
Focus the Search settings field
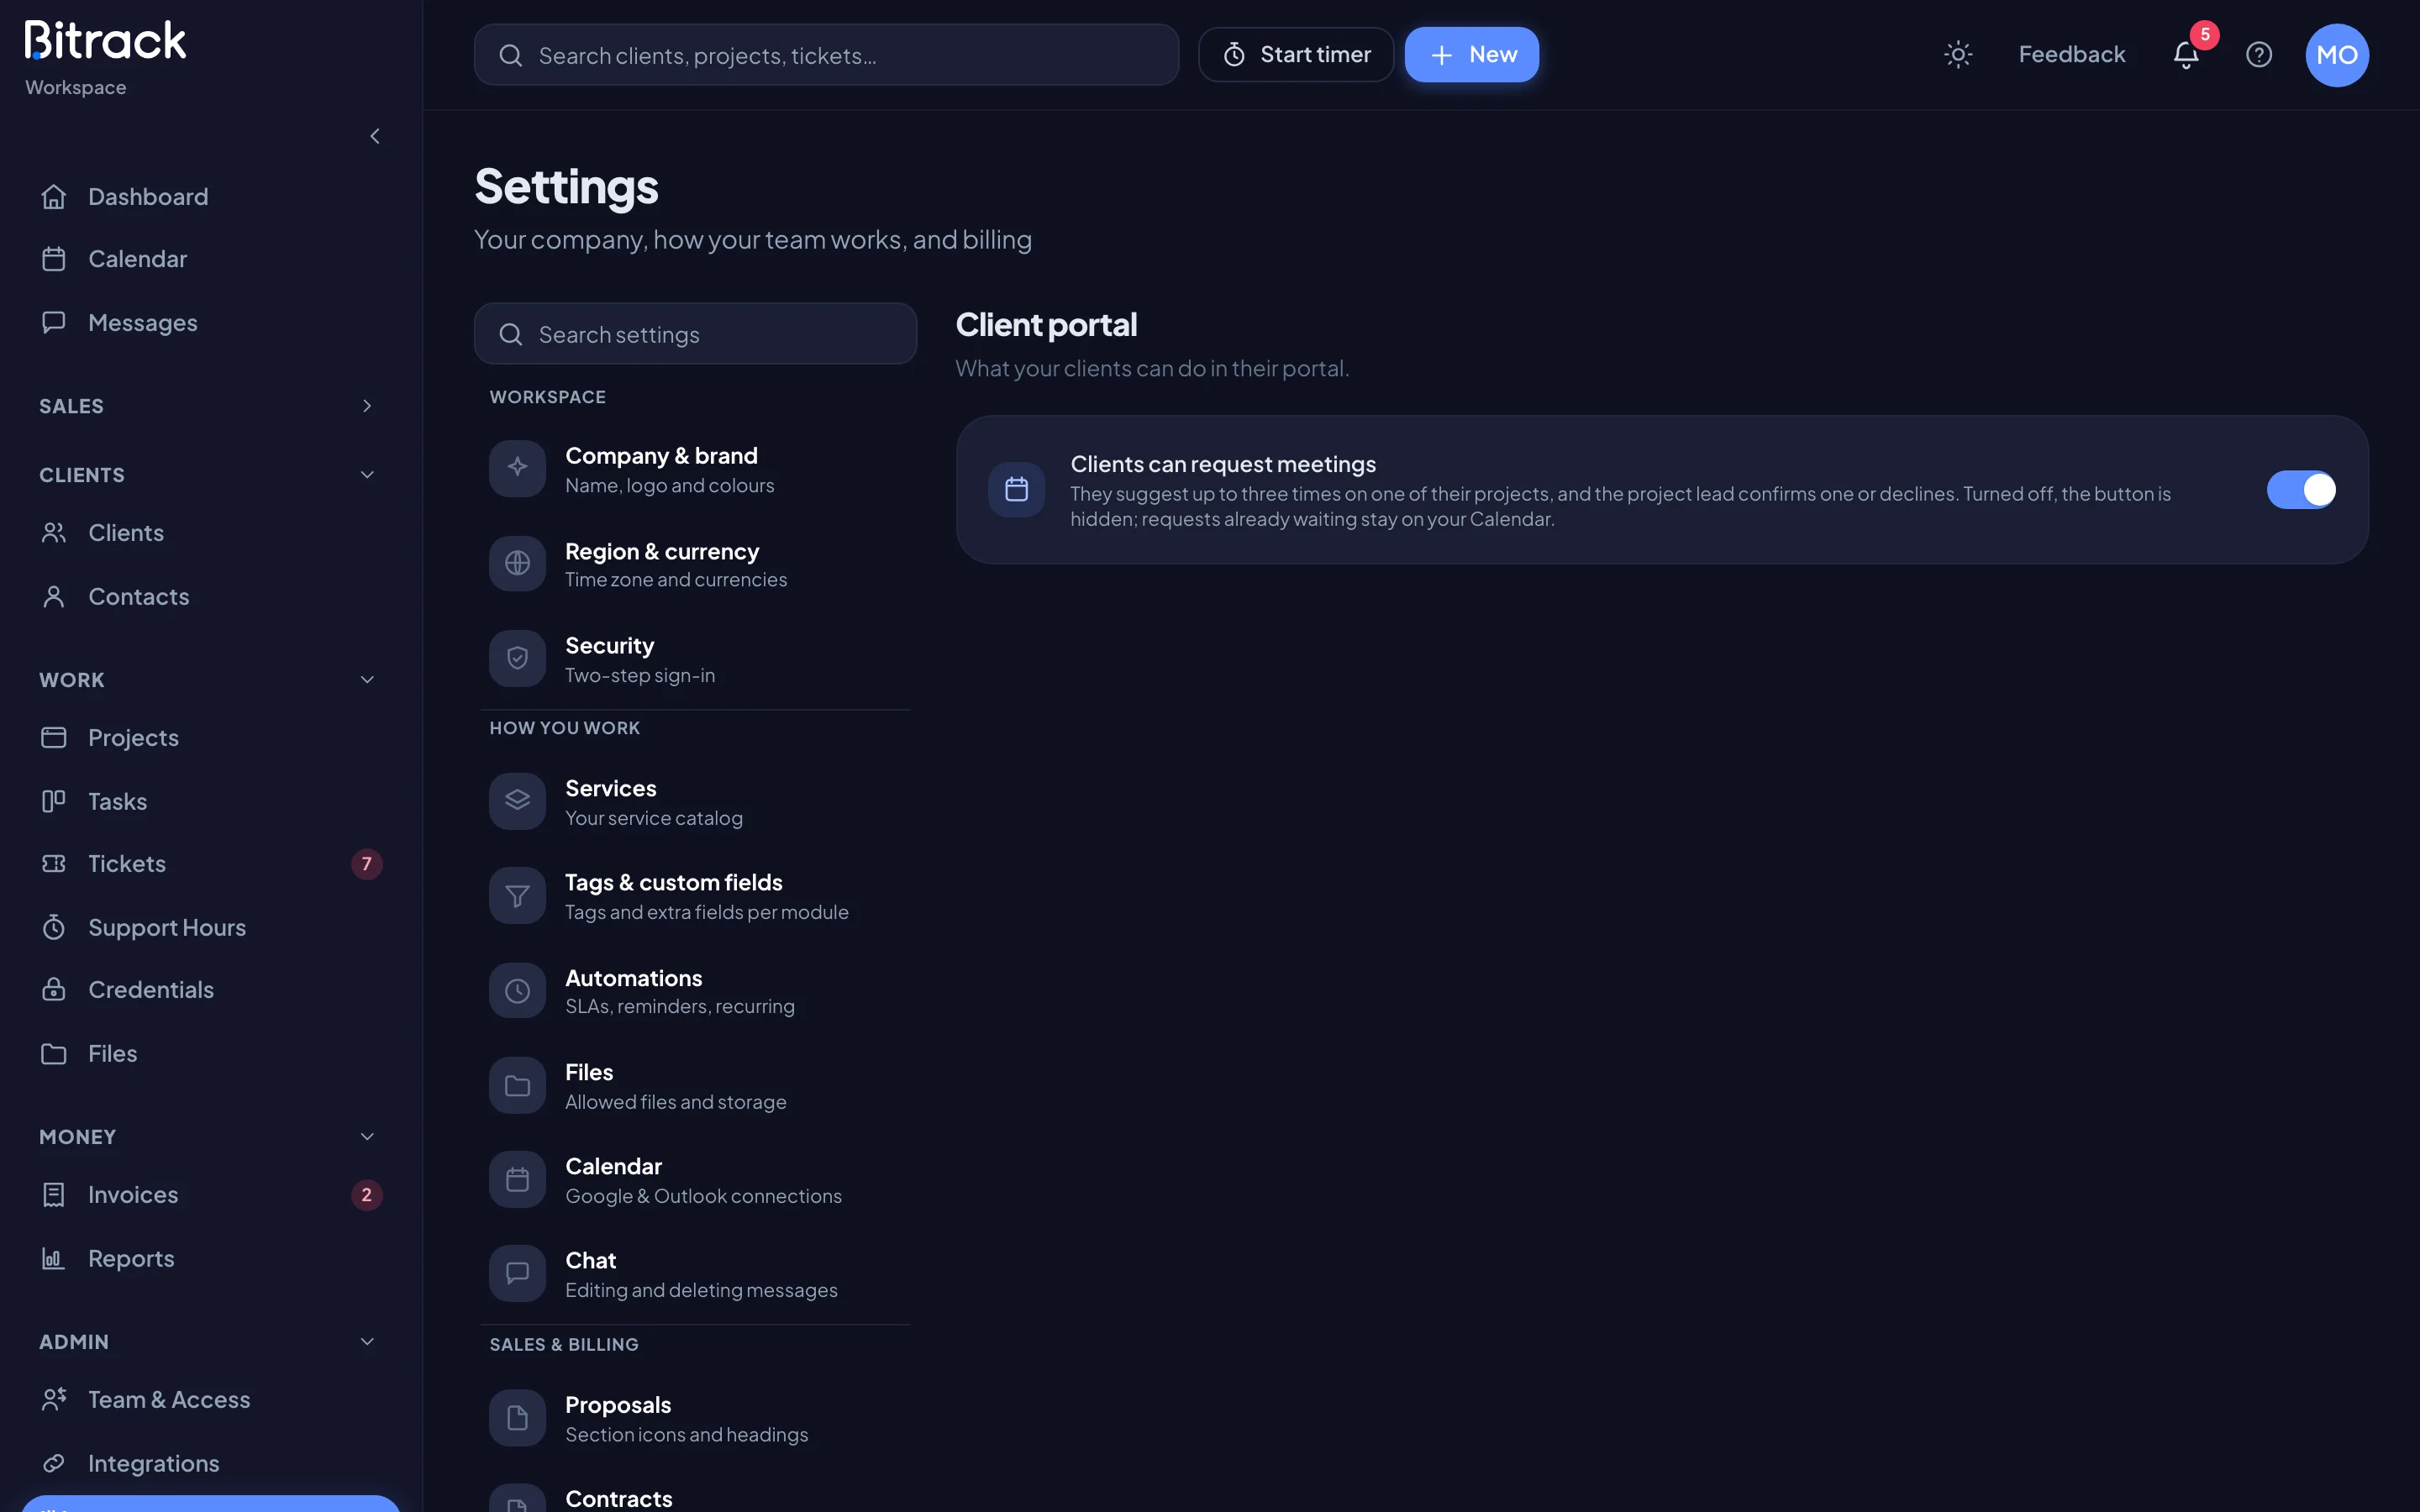click(695, 334)
